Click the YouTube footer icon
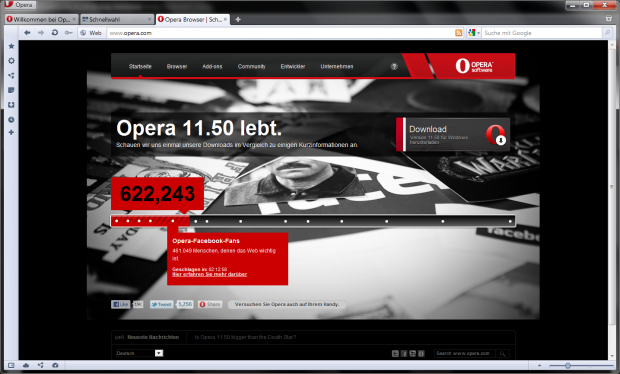This screenshot has height=374, width=620. pos(412,353)
